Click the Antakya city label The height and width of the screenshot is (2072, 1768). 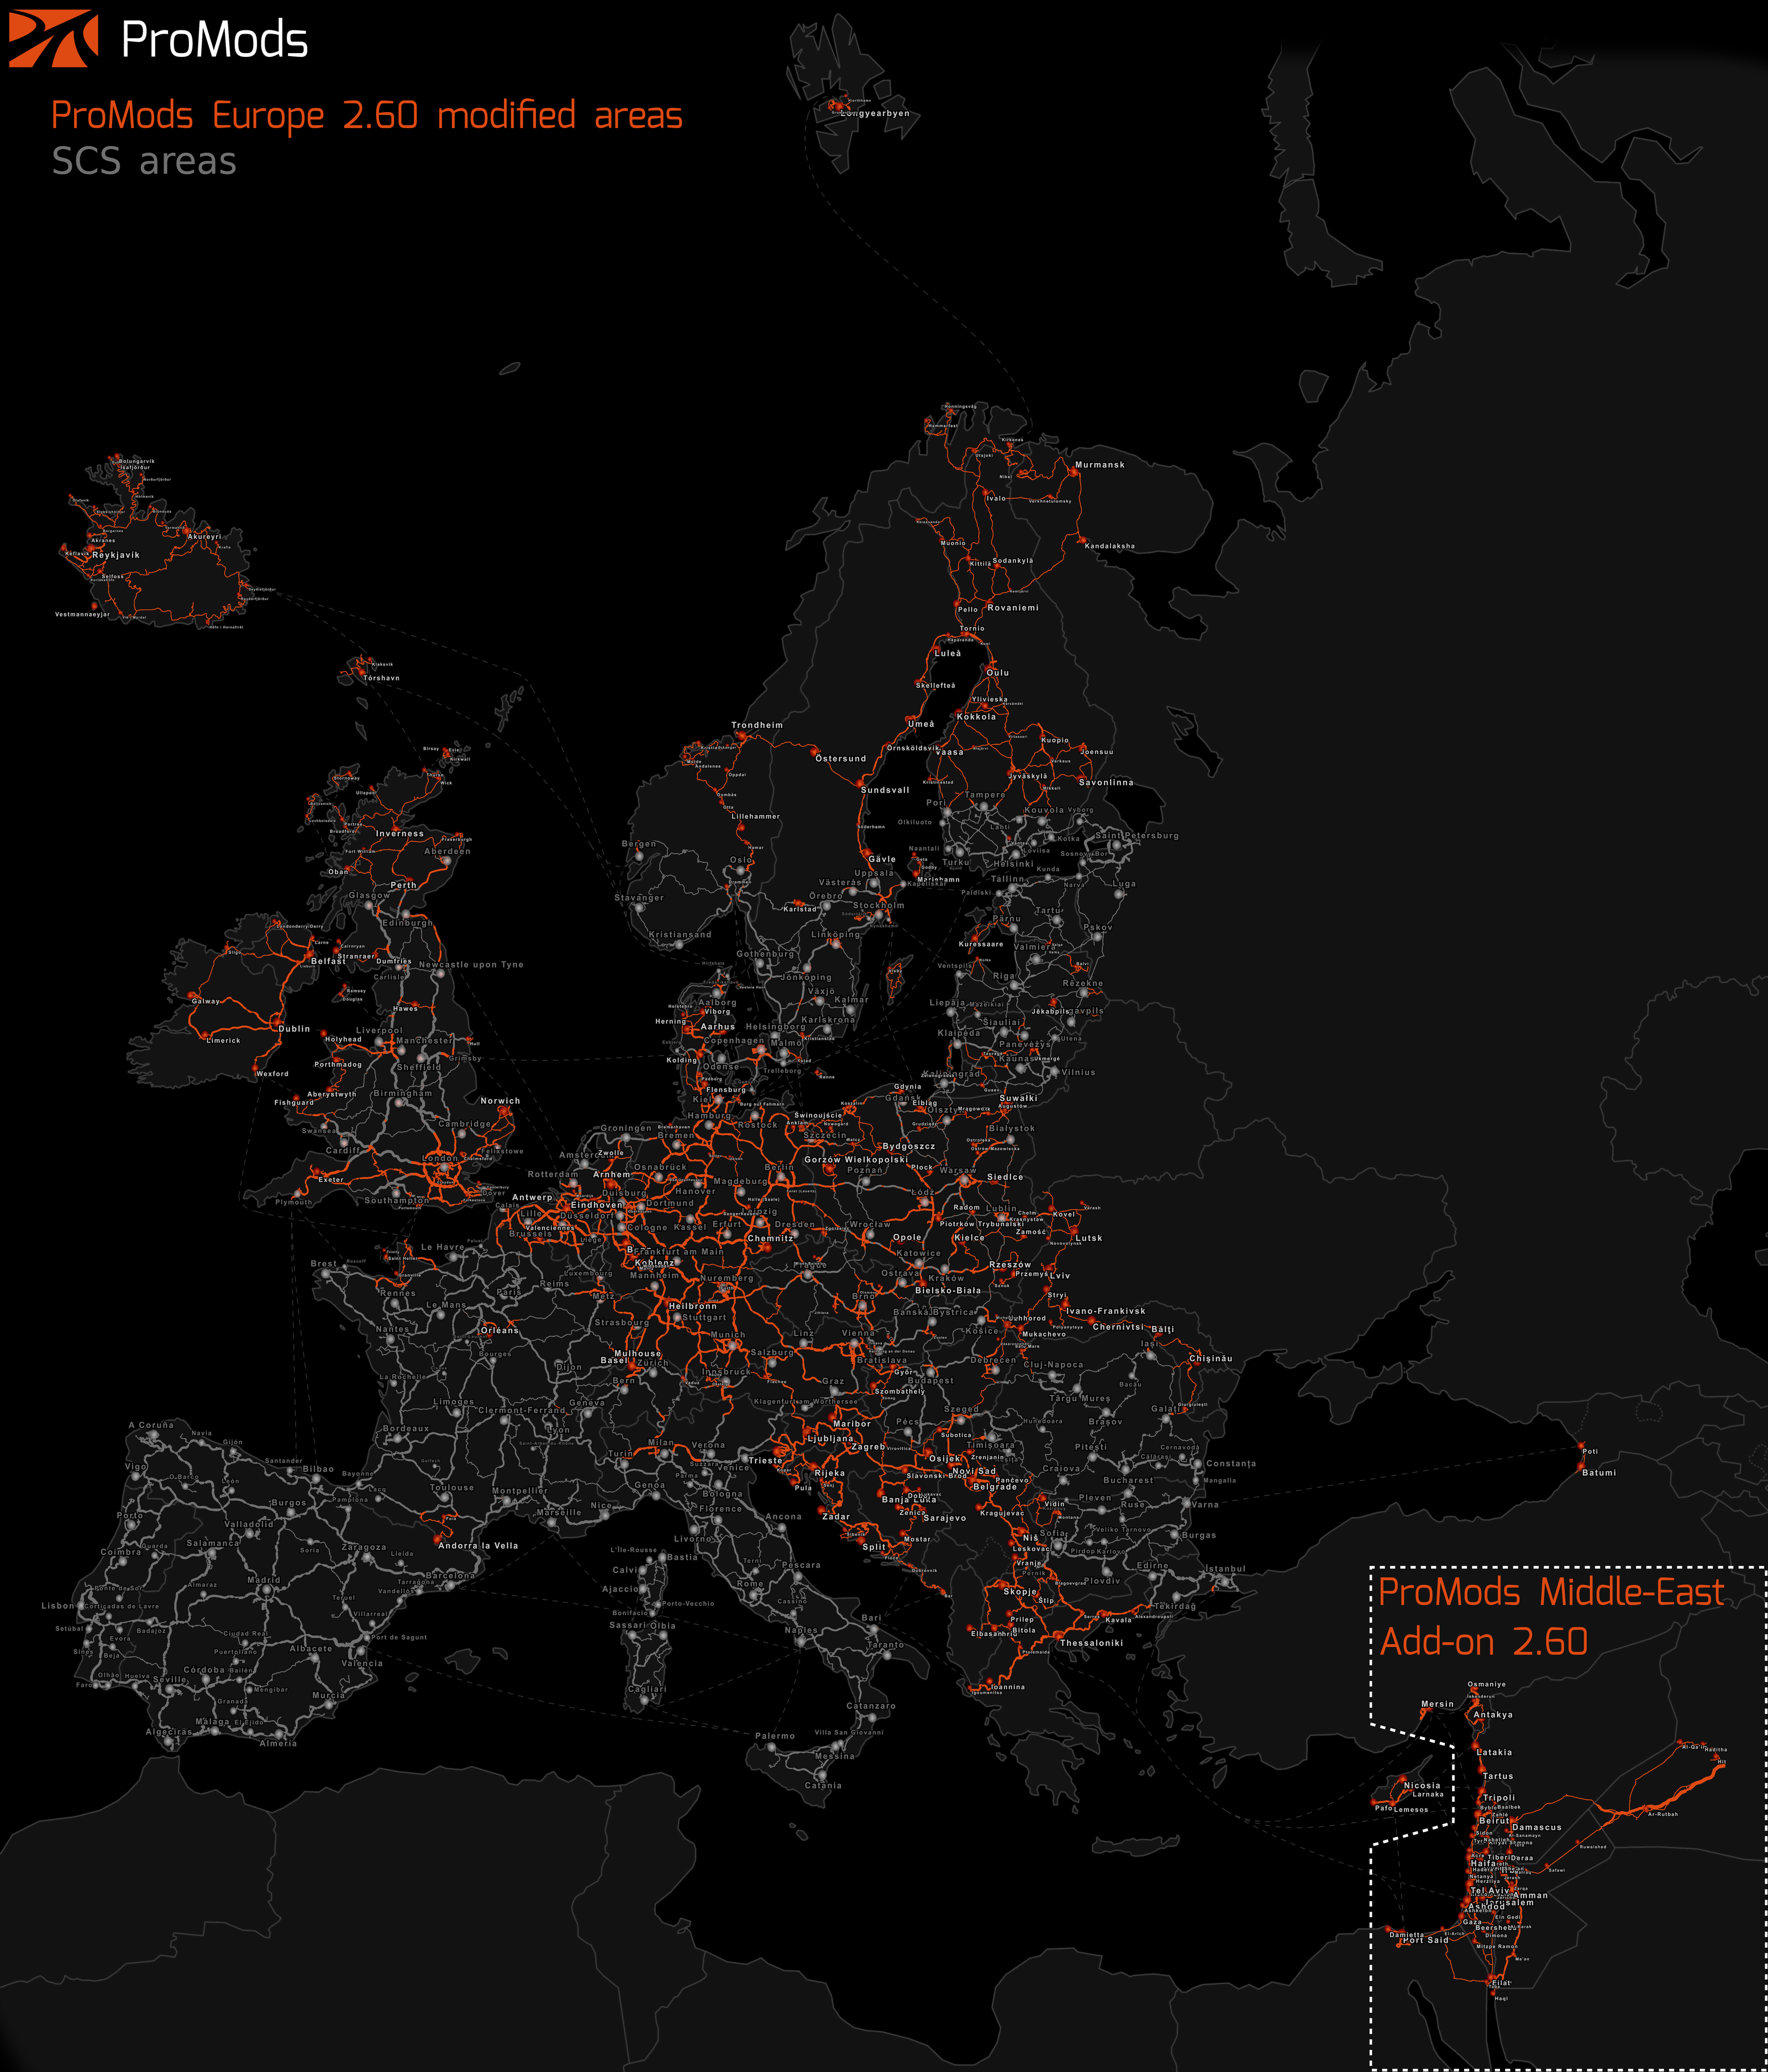[x=1493, y=1714]
